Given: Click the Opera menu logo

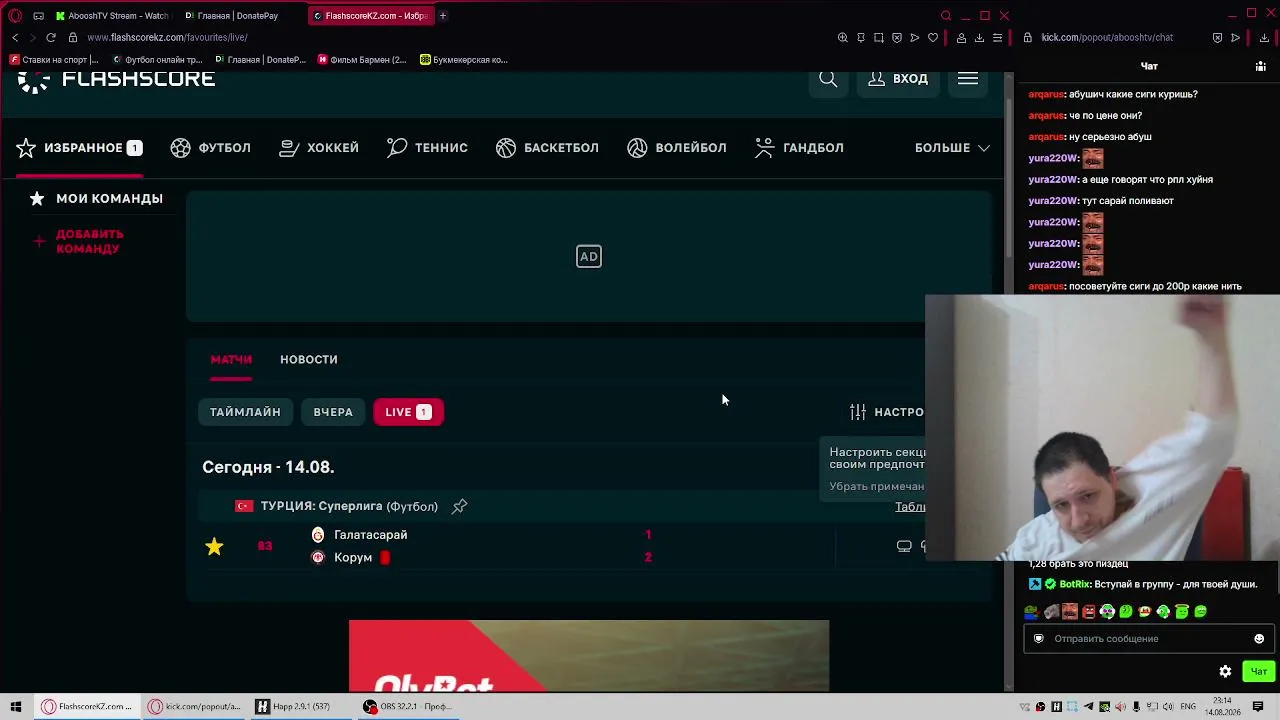Looking at the screenshot, I should [15, 16].
